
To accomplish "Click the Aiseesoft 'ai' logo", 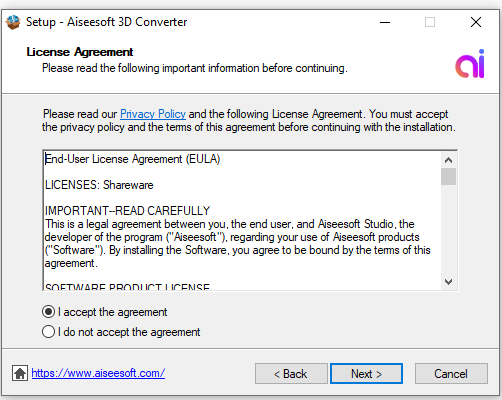I will pos(470,64).
